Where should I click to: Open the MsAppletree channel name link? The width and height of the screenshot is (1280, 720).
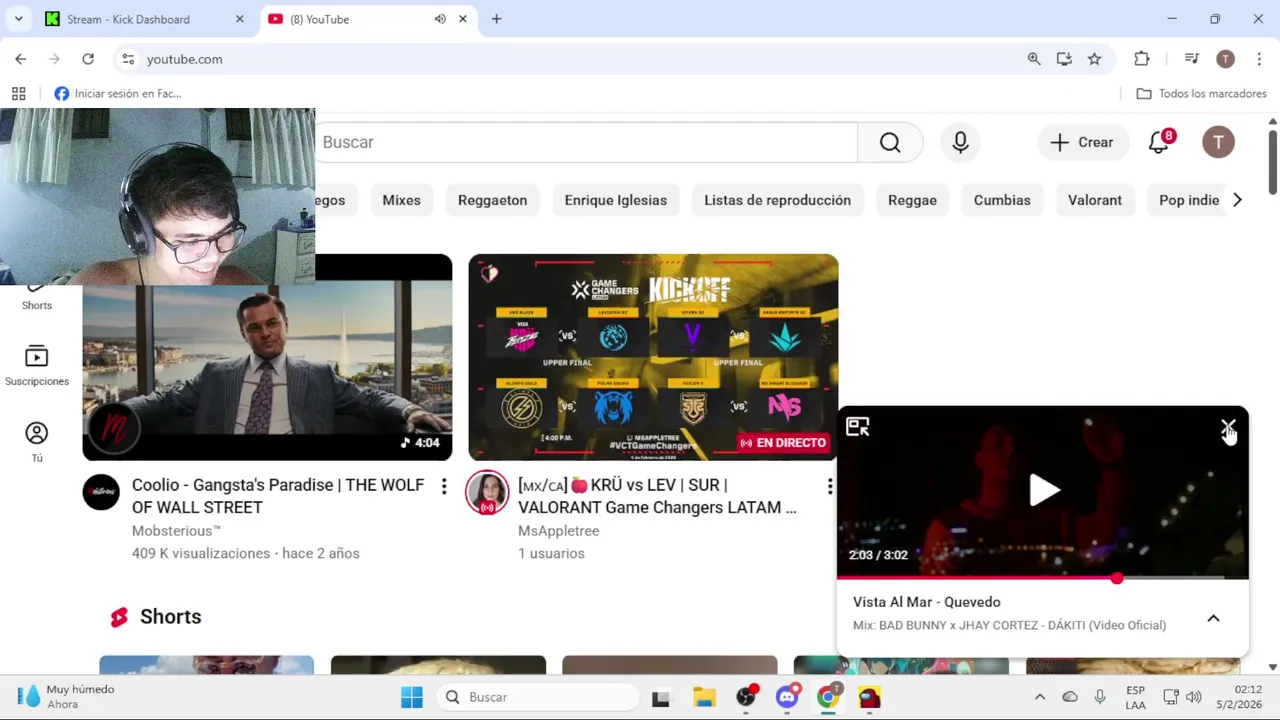tap(558, 531)
